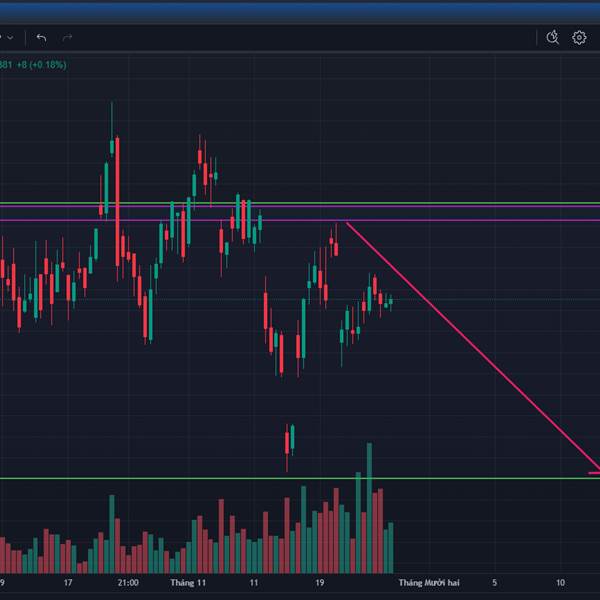Open chart settings with the gear icon

579,38
